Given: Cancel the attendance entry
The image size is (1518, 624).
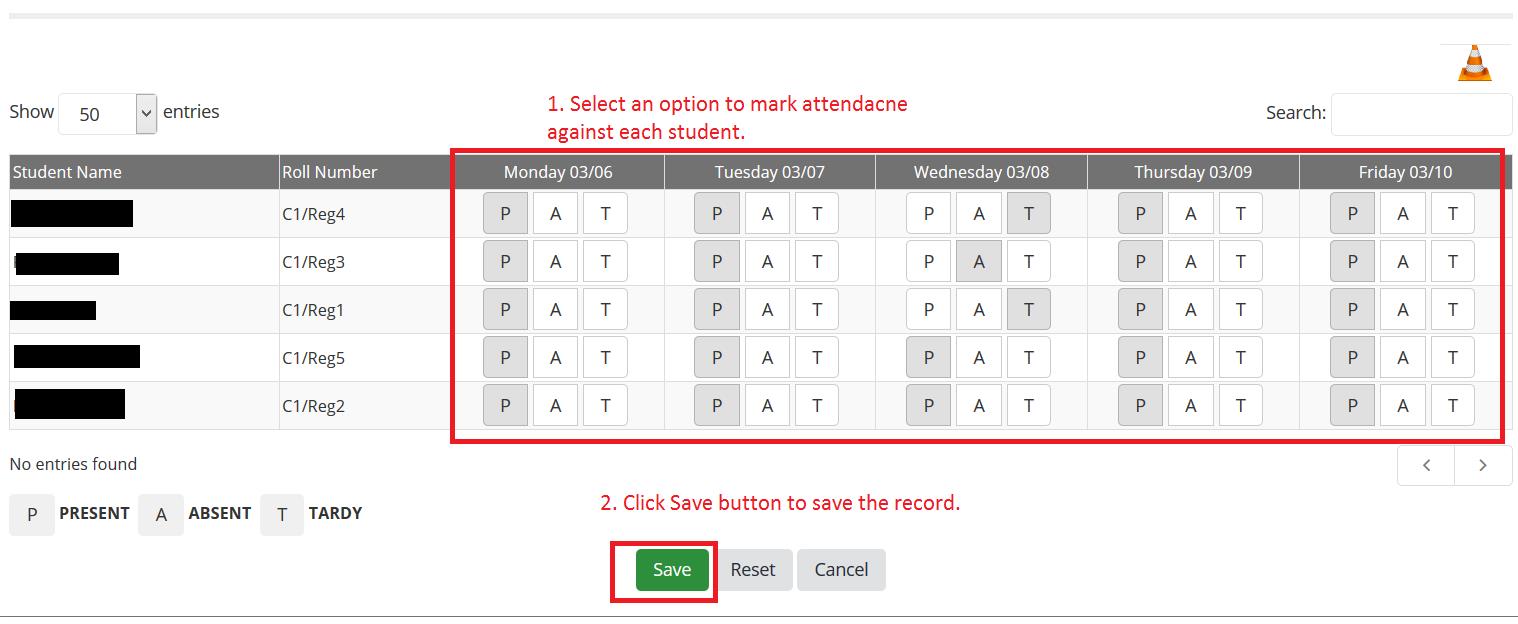Looking at the screenshot, I should [841, 570].
